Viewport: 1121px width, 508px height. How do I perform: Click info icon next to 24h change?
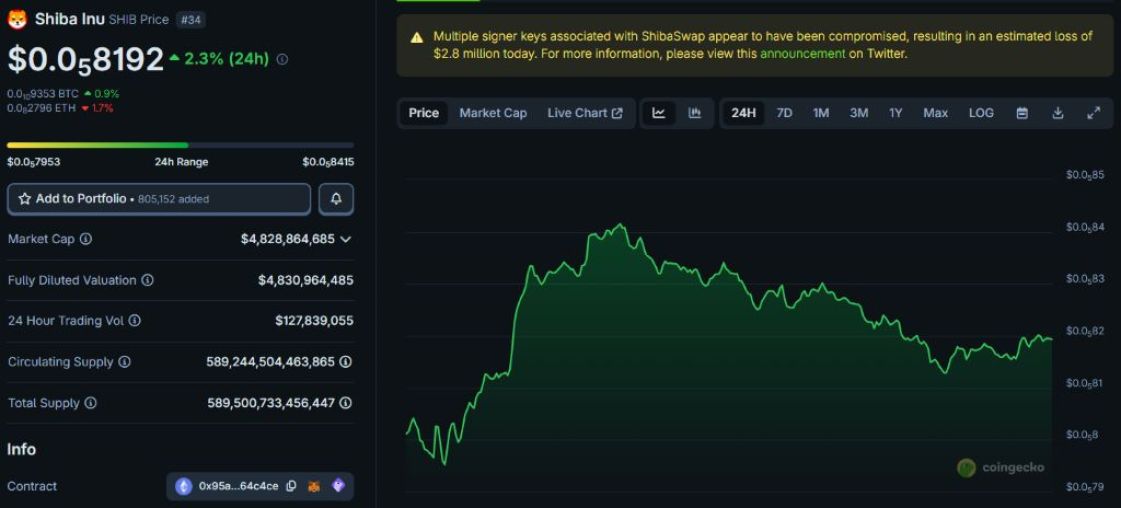click(282, 59)
